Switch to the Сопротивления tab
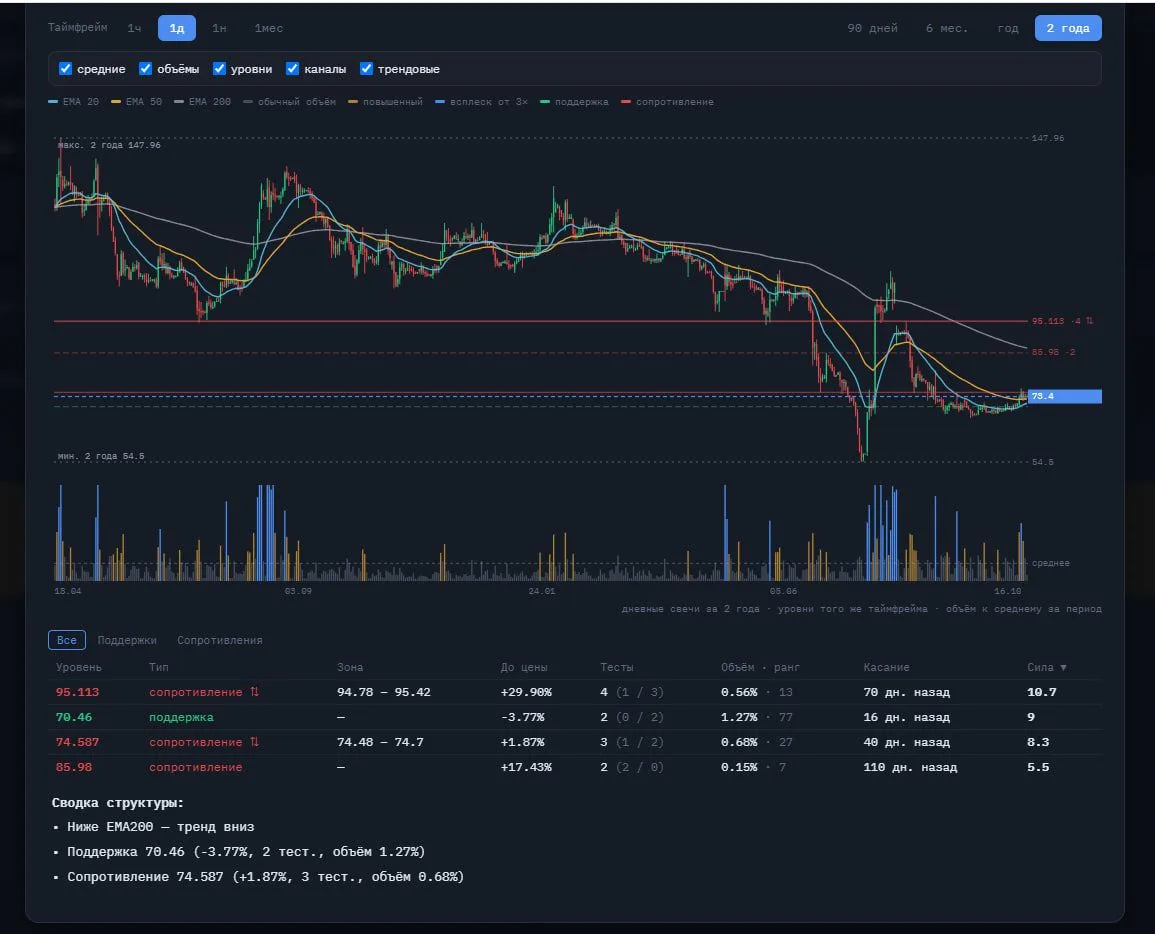The image size is (1155, 934). [220, 640]
